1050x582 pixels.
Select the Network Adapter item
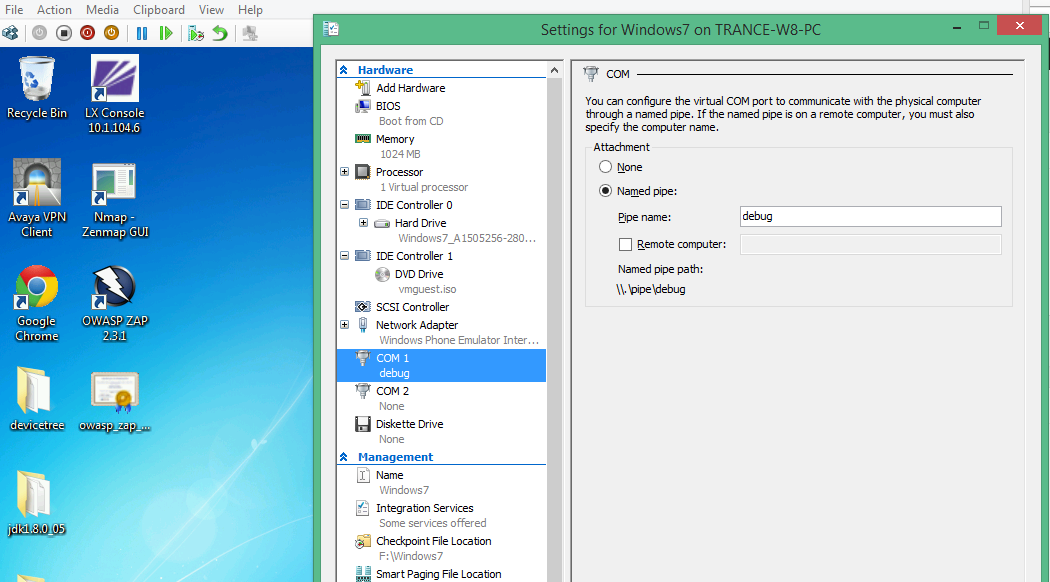(417, 325)
